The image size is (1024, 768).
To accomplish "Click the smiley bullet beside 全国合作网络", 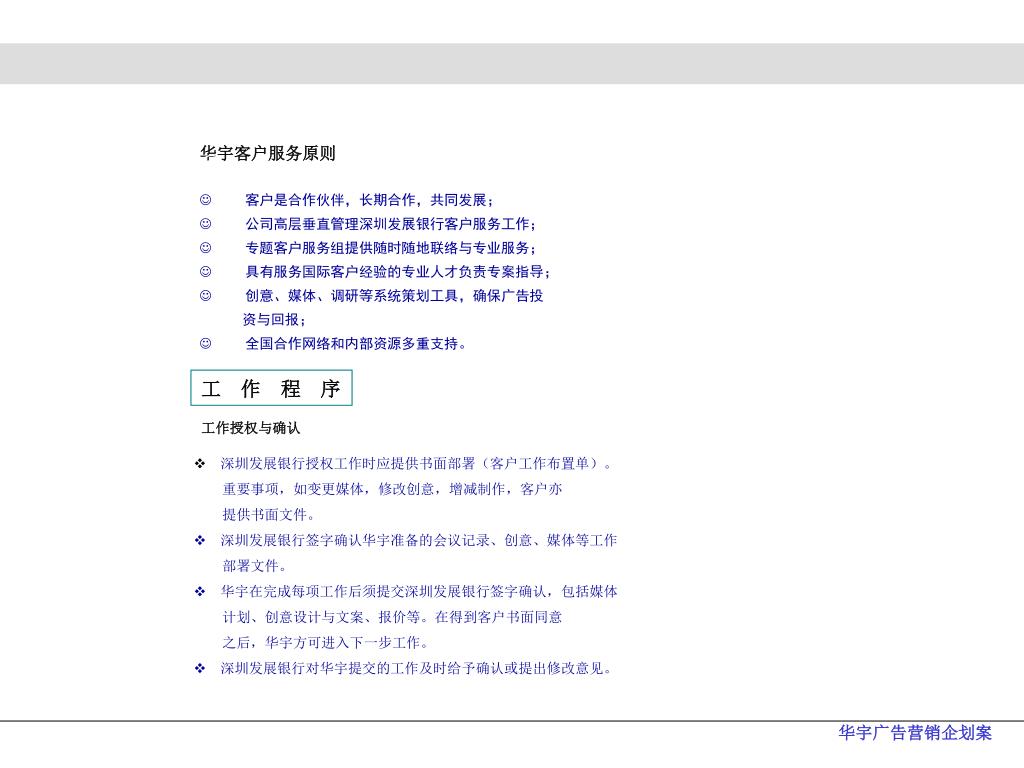I will 206,343.
